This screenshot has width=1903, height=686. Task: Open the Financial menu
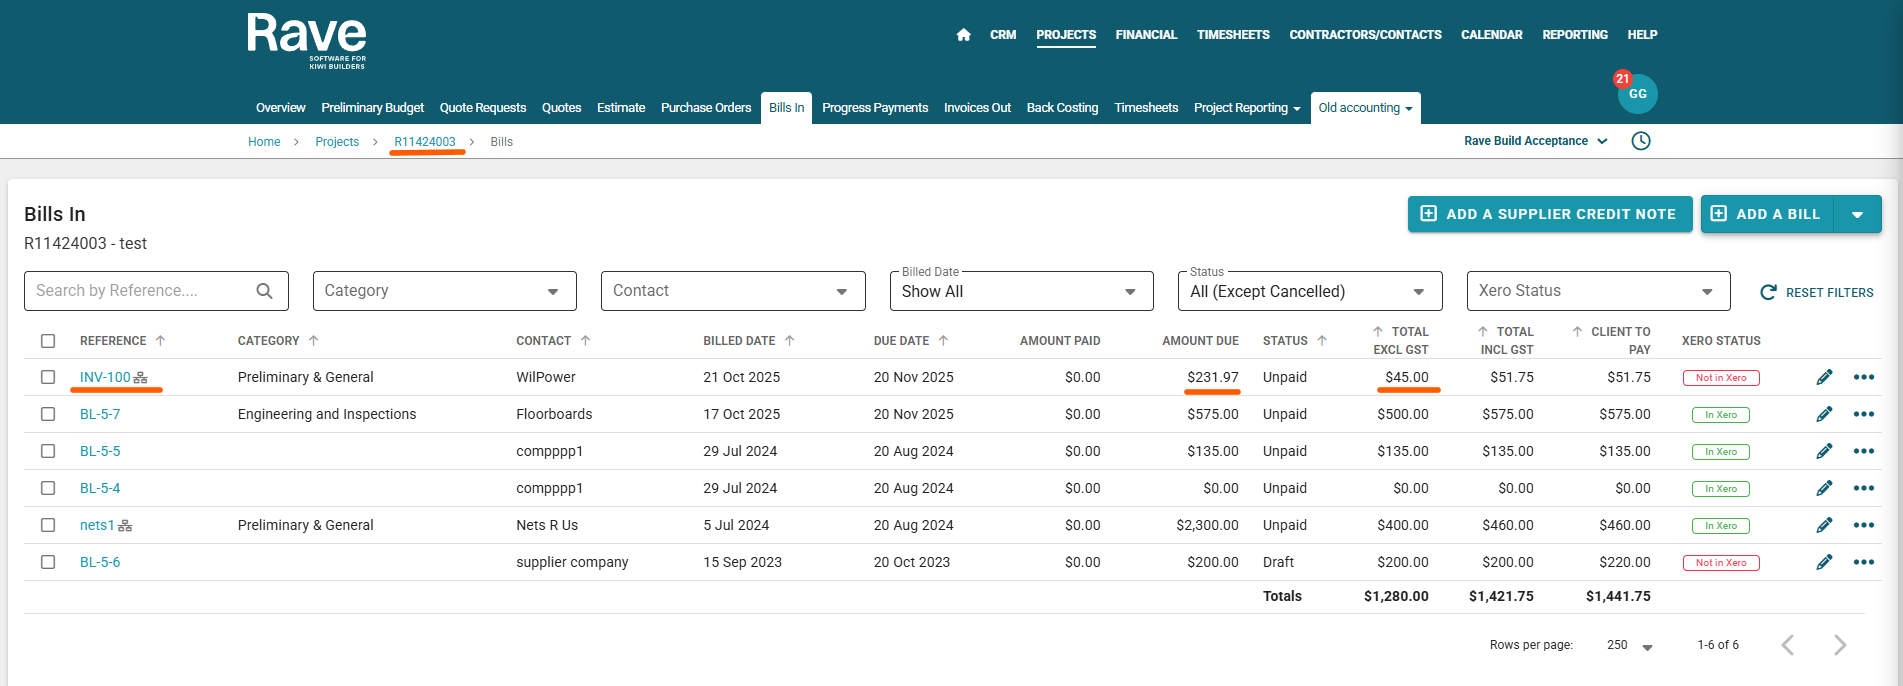(x=1146, y=35)
